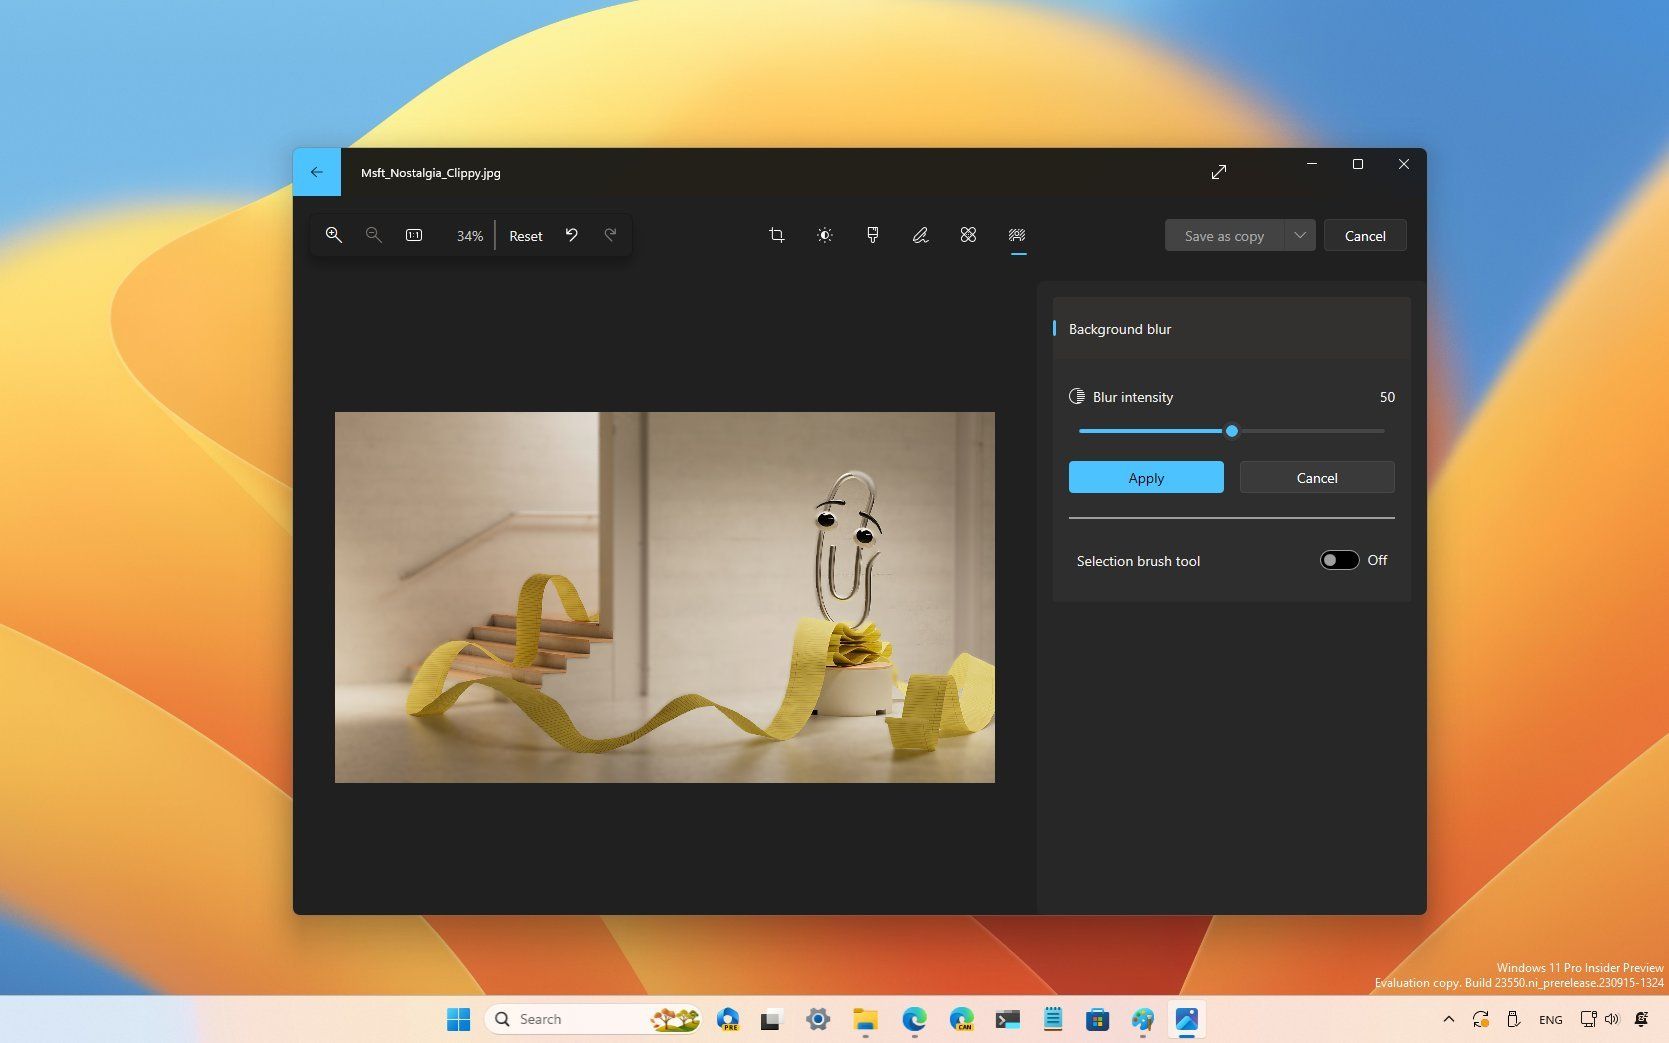Expand the Windows system tray hidden icons
Viewport: 1669px width, 1043px height.
tap(1448, 1018)
